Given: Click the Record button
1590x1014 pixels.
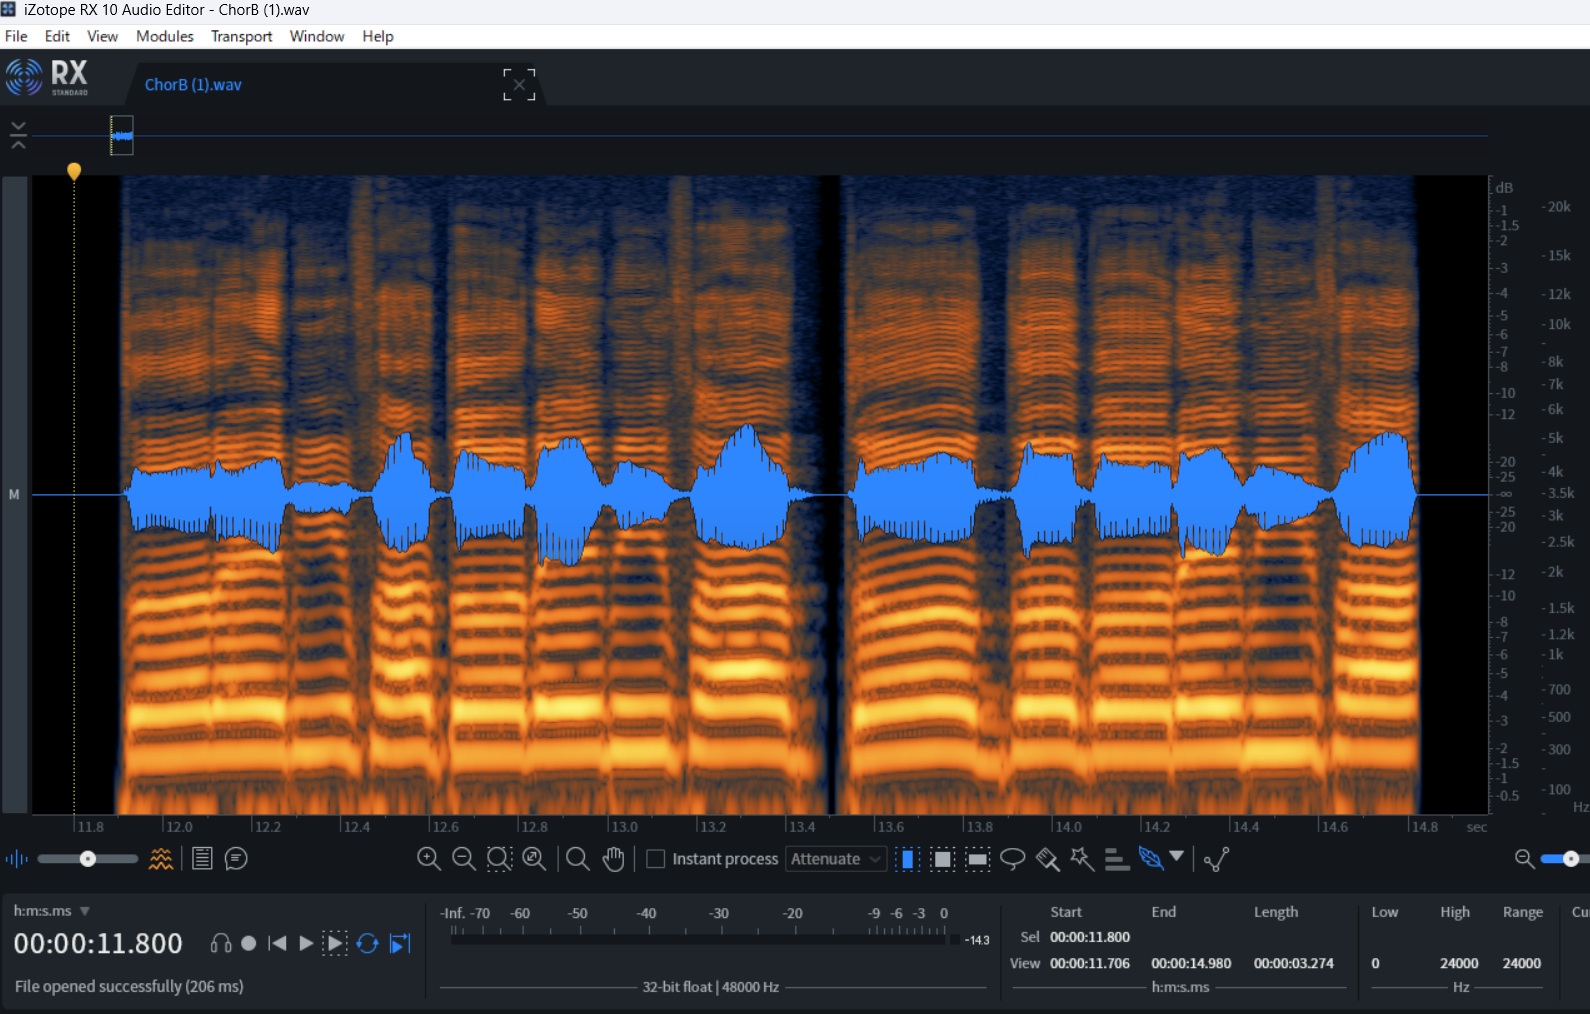Looking at the screenshot, I should pyautogui.click(x=249, y=943).
